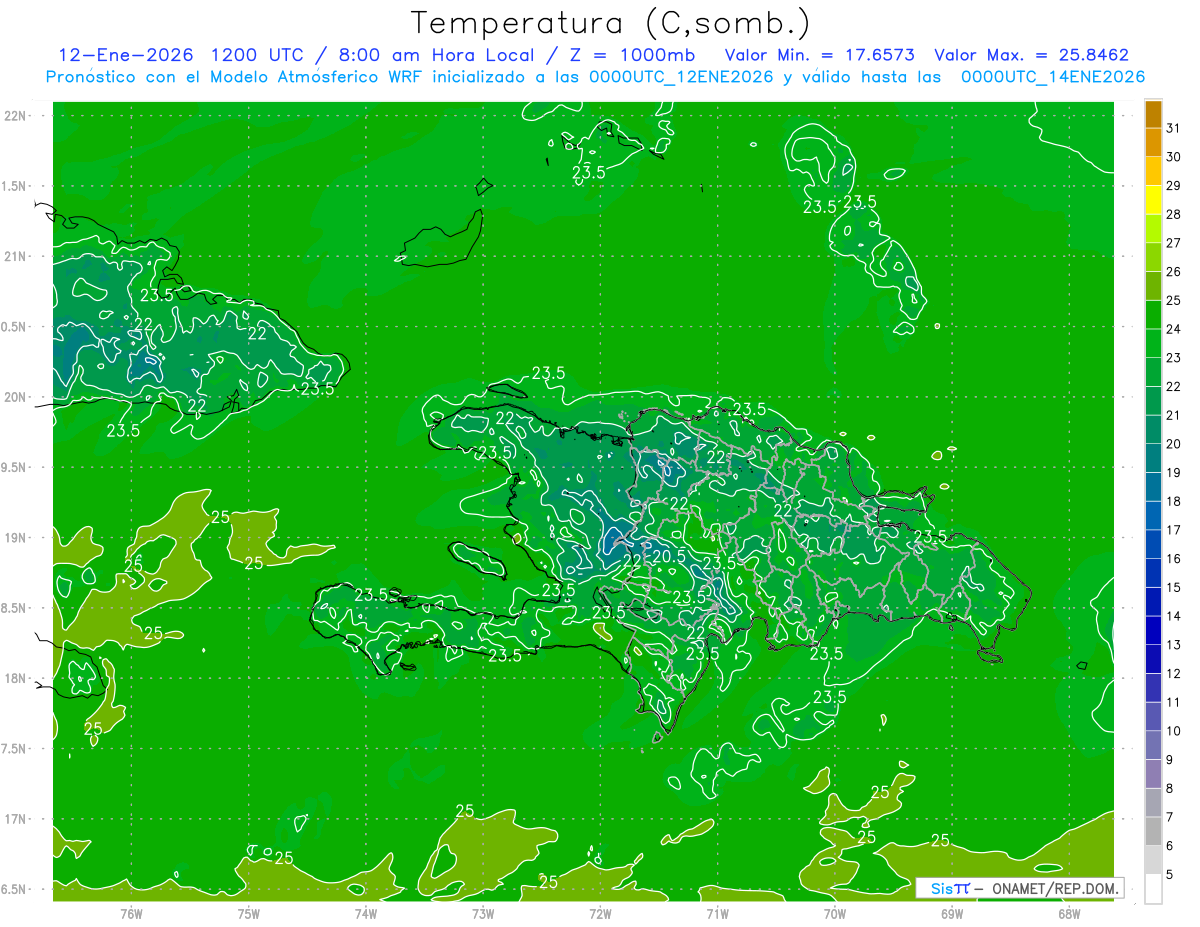
Task: Click the '71W' longitude axis label
Action: pos(717,913)
